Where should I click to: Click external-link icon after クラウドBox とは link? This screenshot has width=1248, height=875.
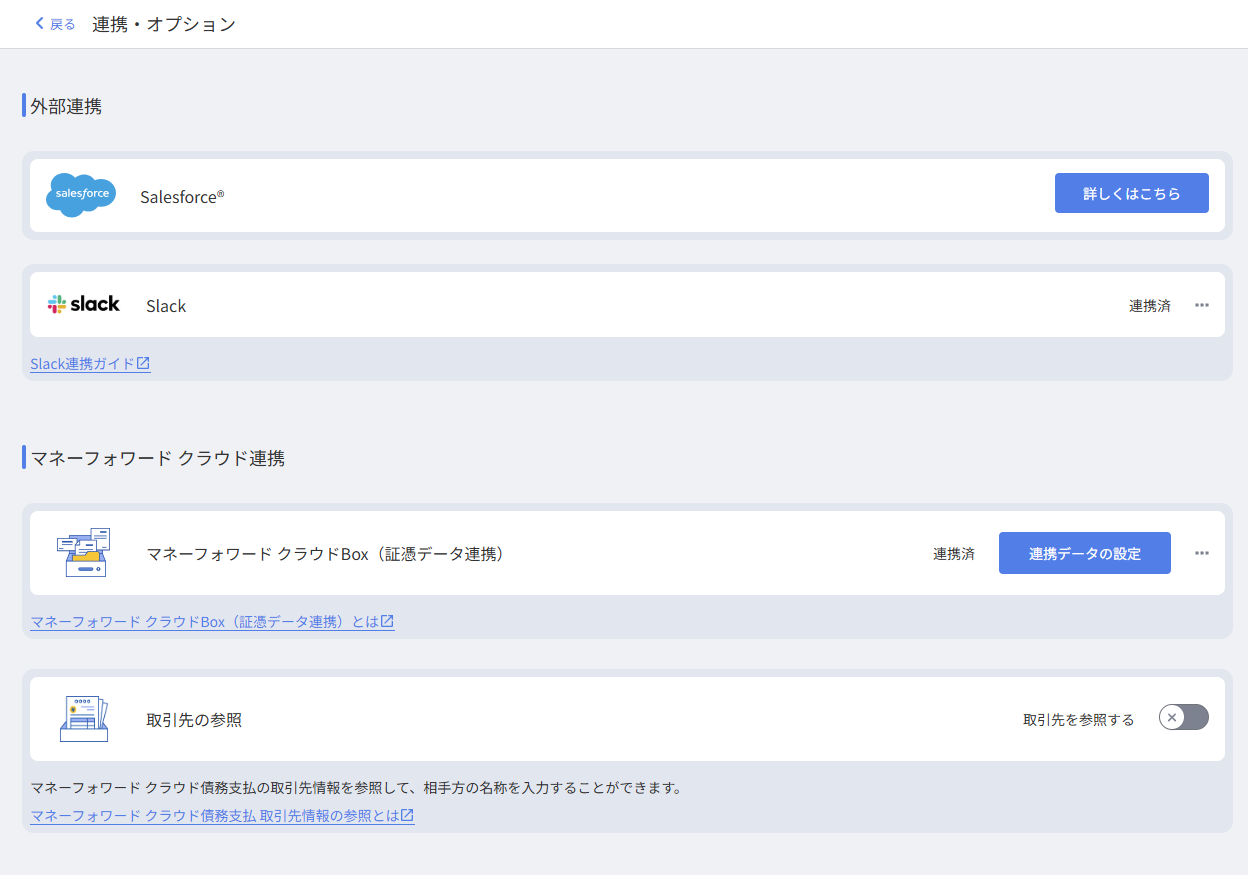[387, 622]
